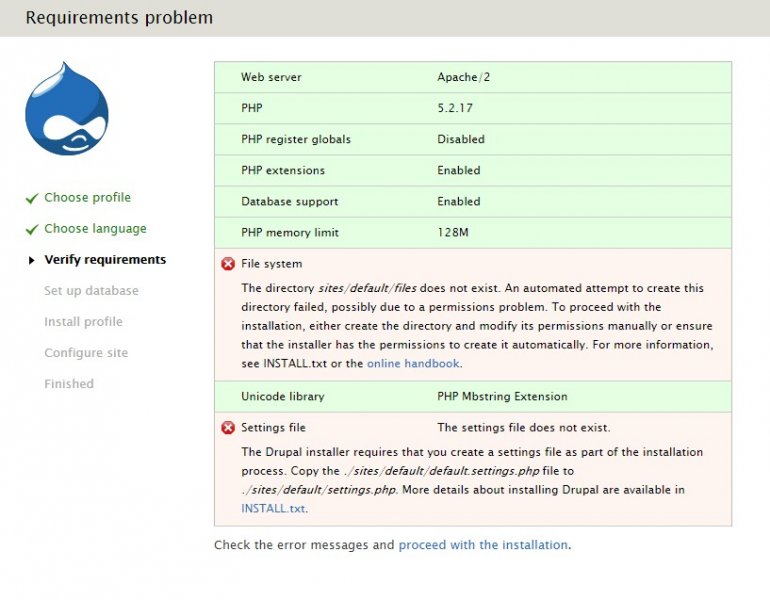Image resolution: width=770 pixels, height=600 pixels.
Task: Click the Requirements problem heading
Action: tap(119, 18)
